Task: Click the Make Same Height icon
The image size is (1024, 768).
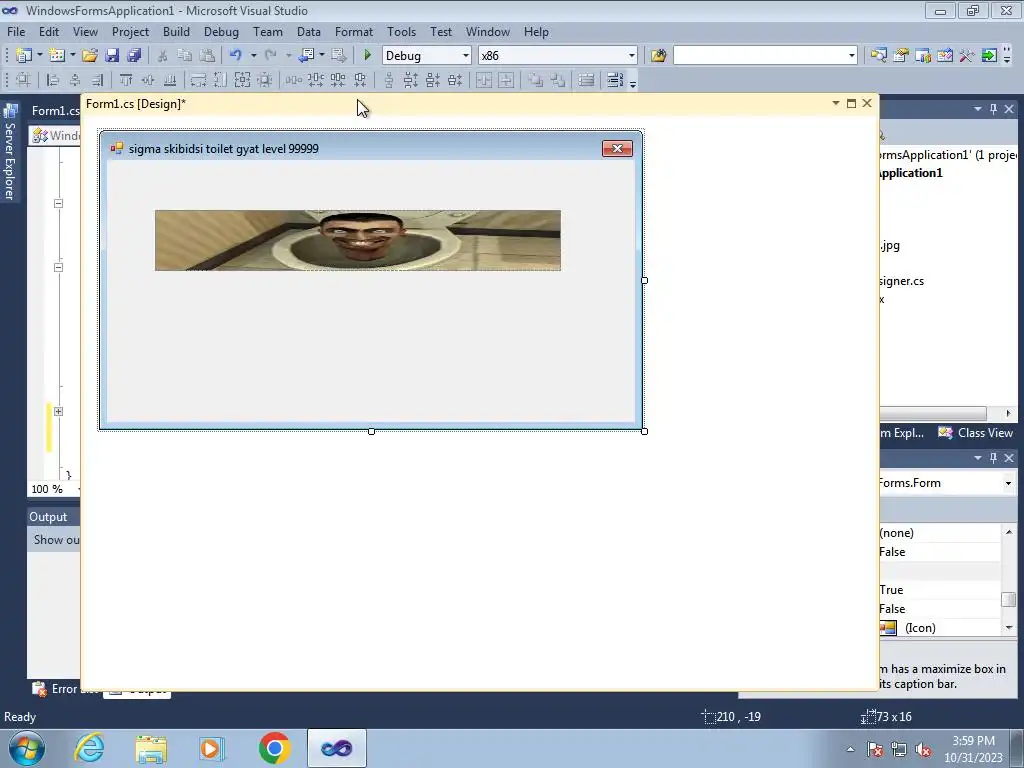Action: coord(220,80)
